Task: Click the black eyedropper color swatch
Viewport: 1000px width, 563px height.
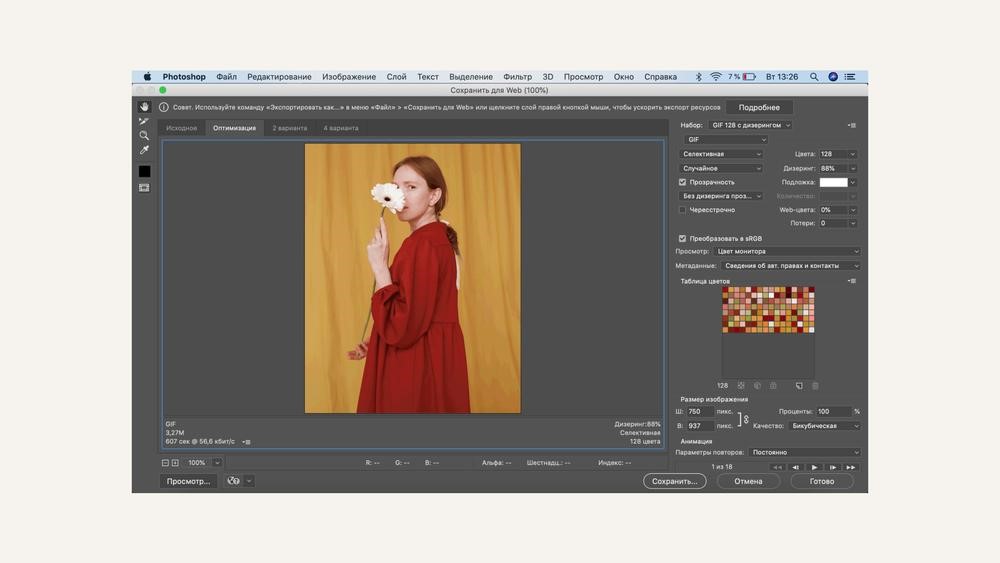Action: point(144,172)
